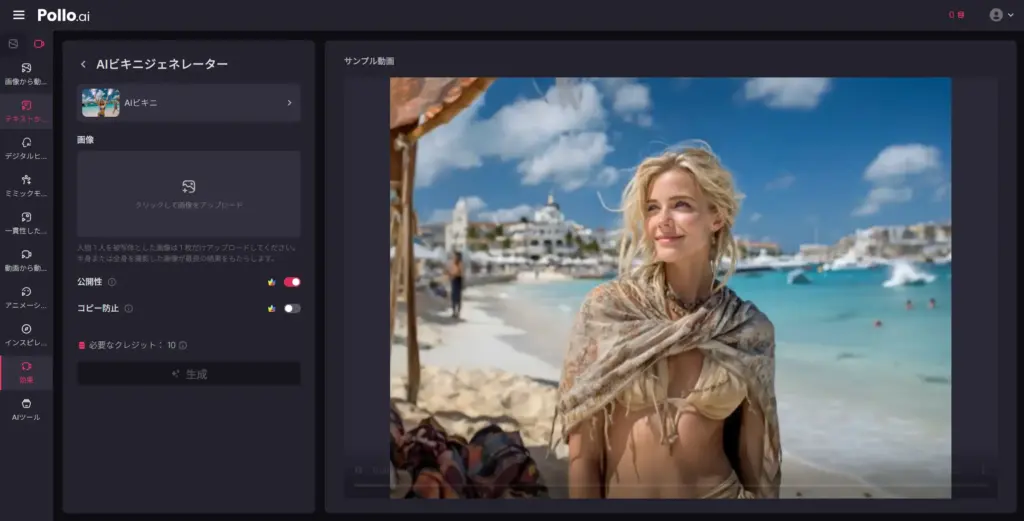Click the user avatar icon
Image resolution: width=1024 pixels, height=521 pixels.
point(996,14)
